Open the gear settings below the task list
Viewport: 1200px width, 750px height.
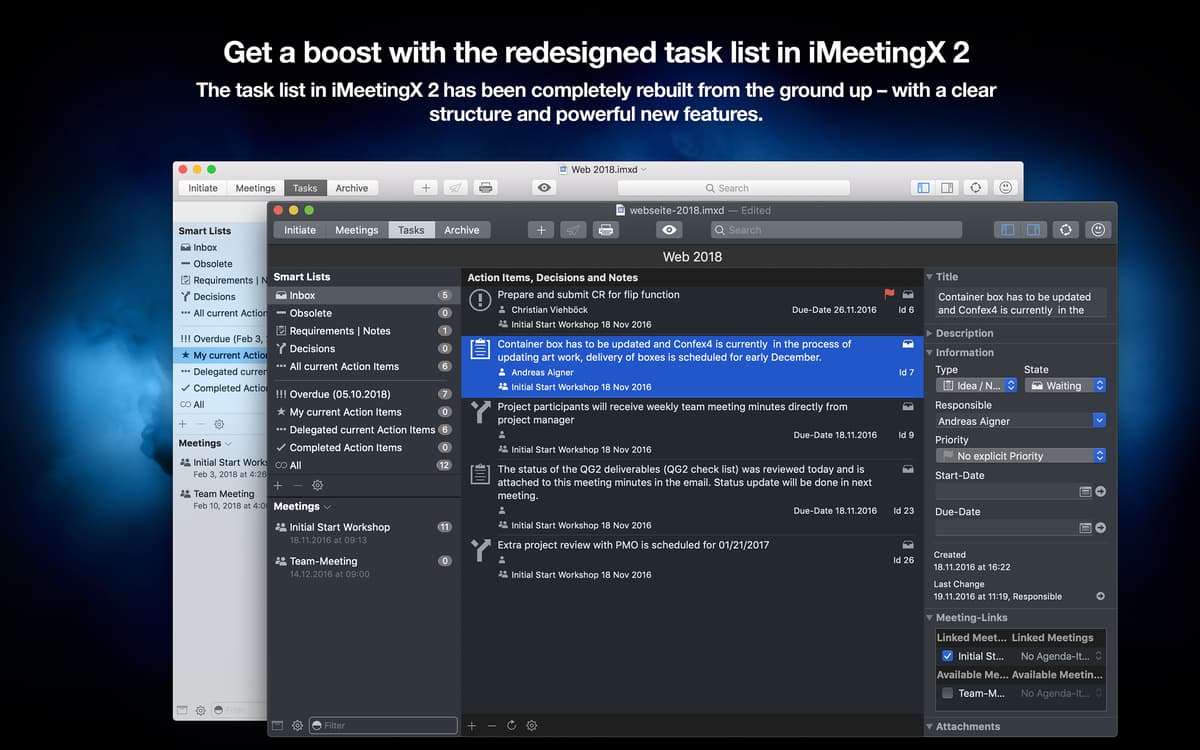532,725
